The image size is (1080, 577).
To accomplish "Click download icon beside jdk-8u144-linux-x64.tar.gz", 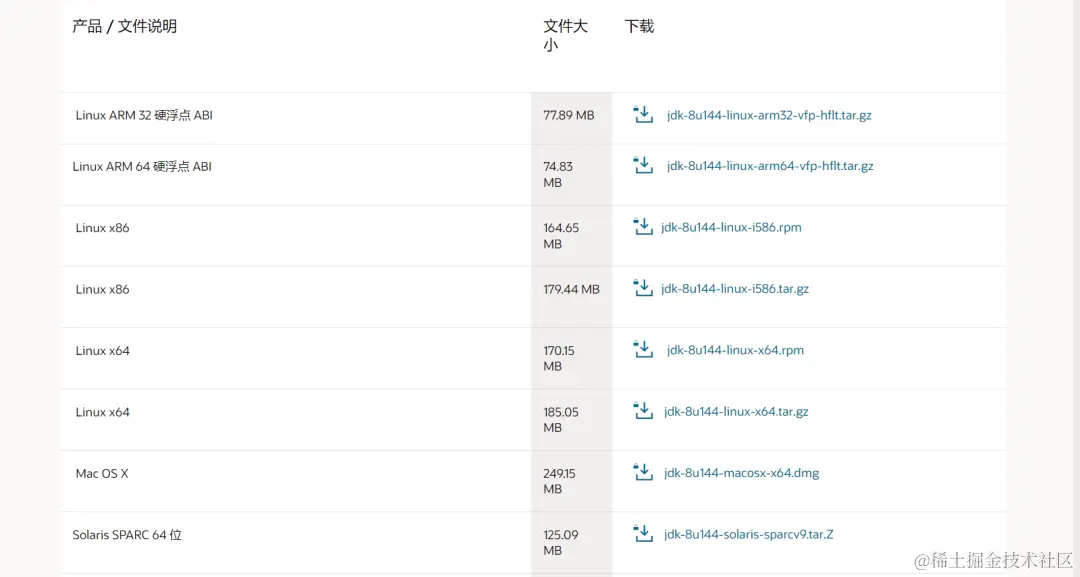I will [x=643, y=410].
